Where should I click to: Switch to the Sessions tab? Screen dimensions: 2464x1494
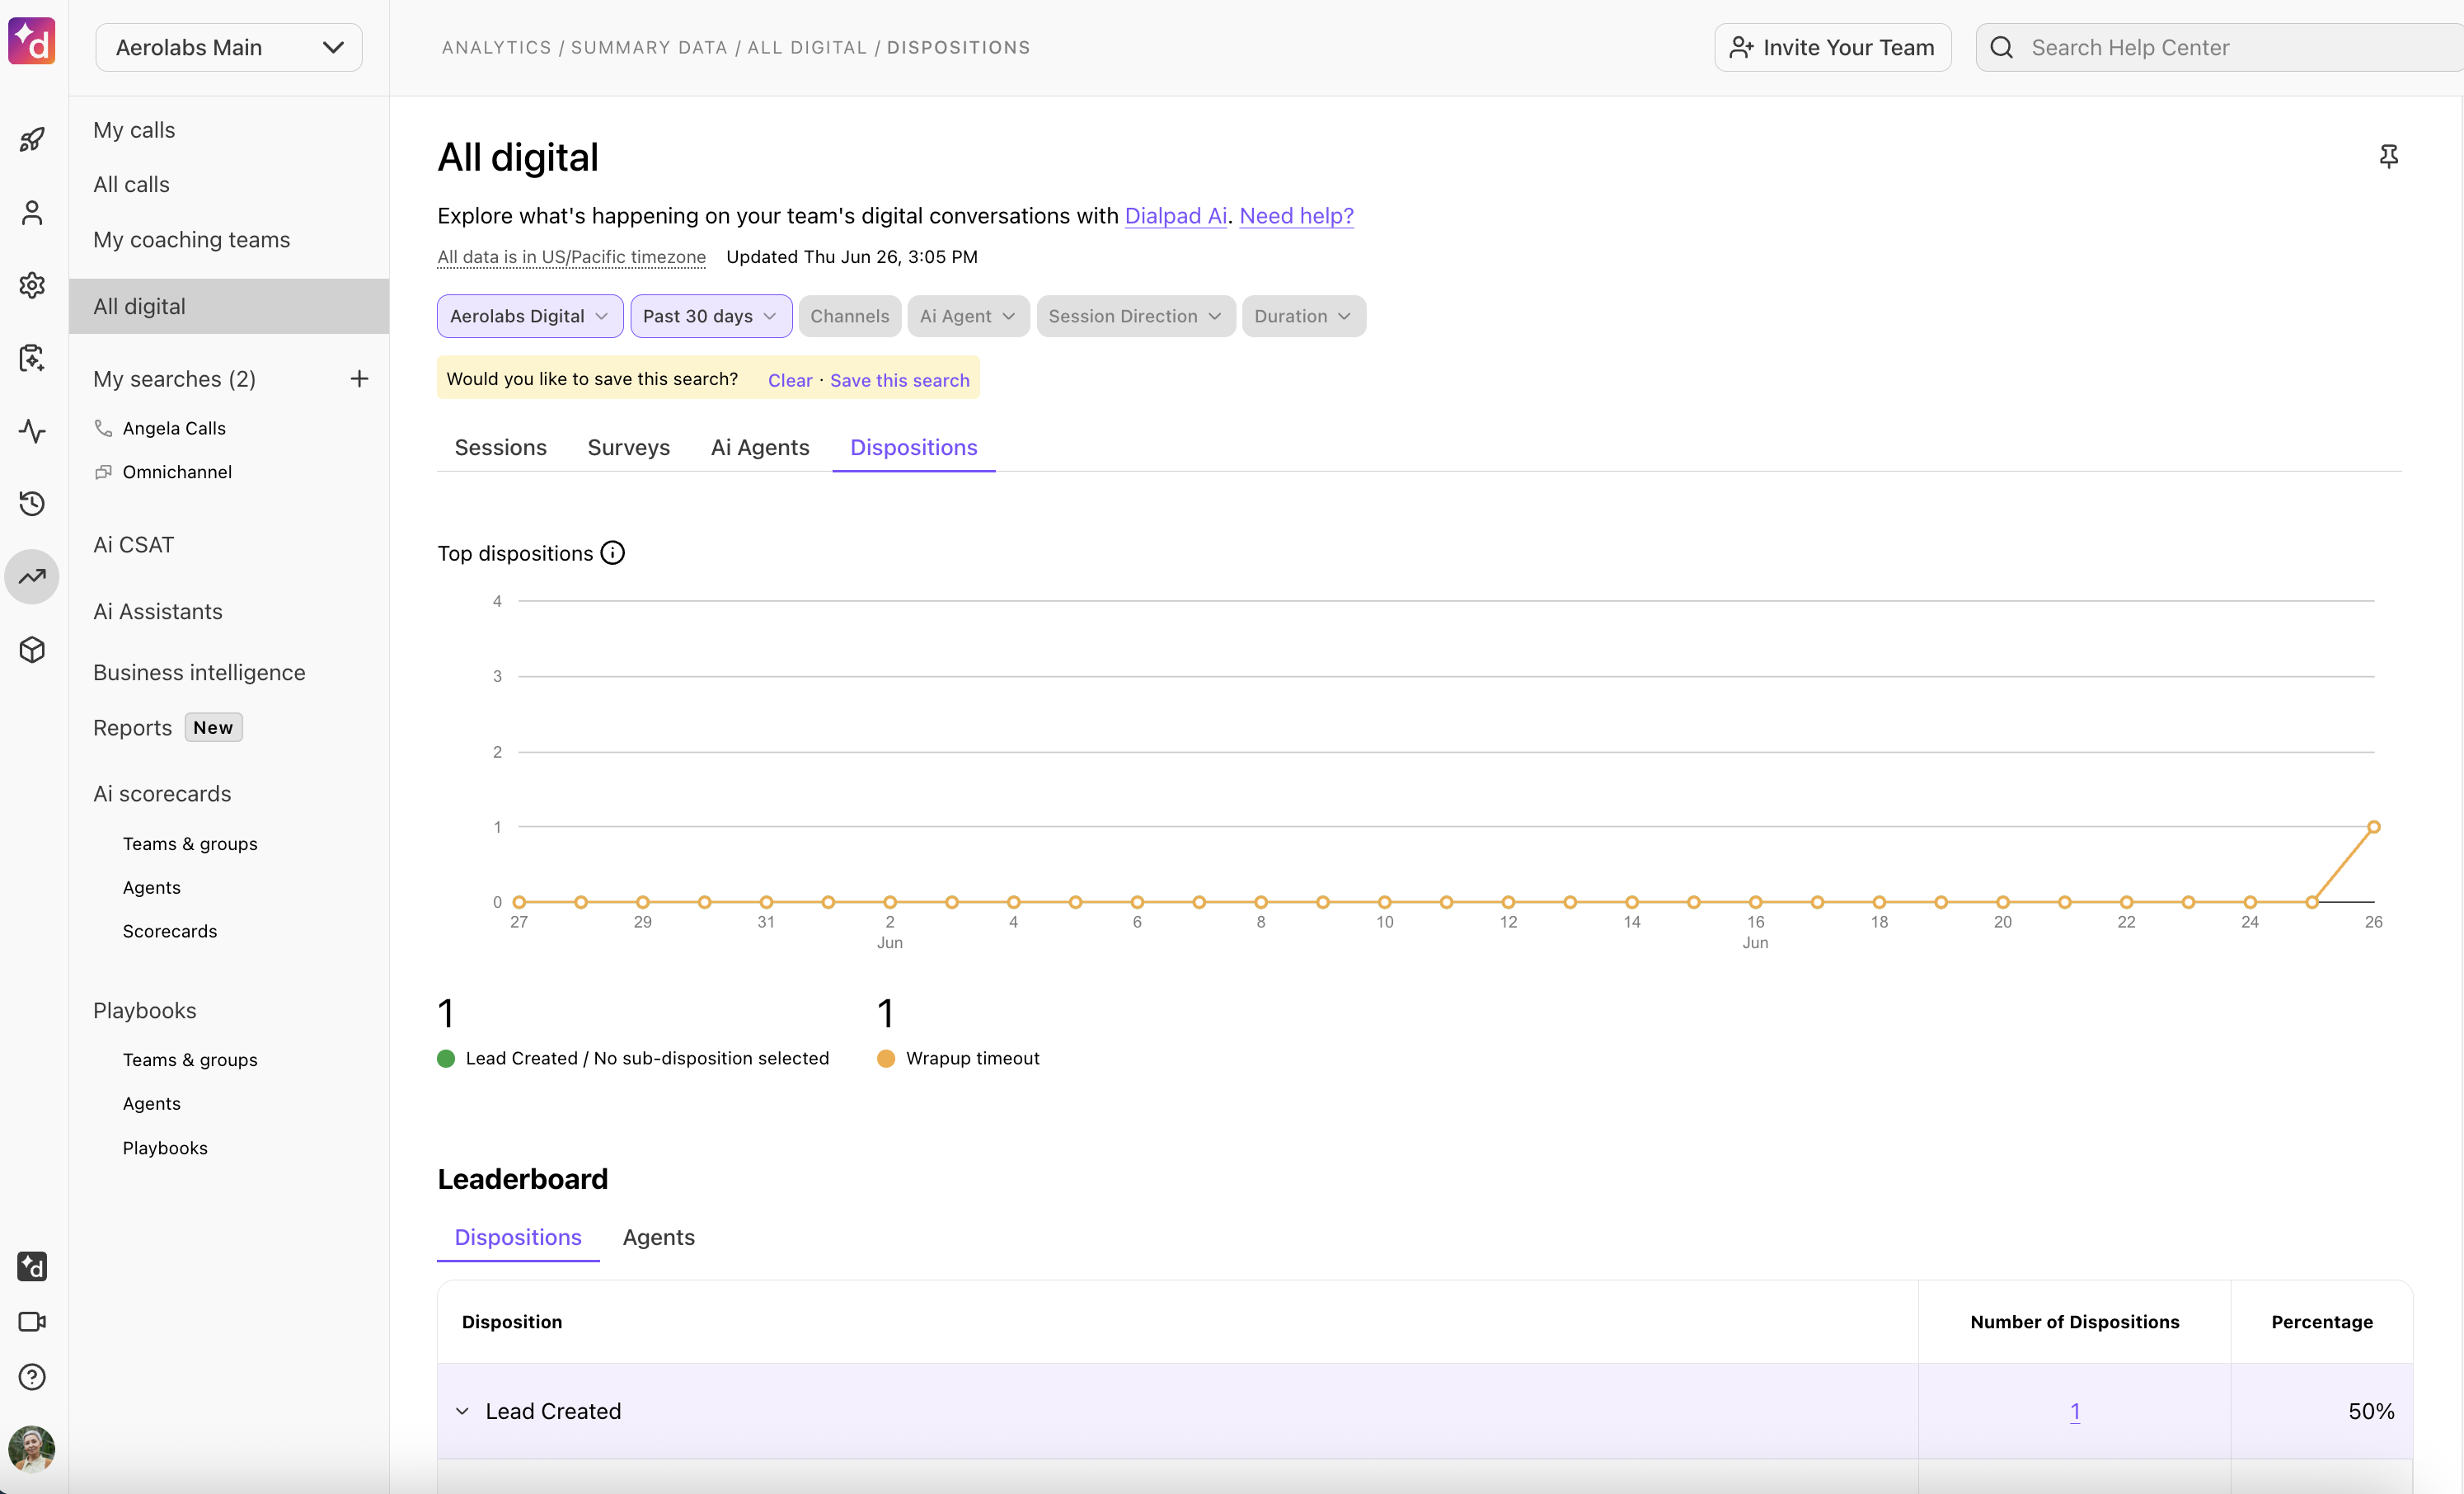(x=501, y=447)
